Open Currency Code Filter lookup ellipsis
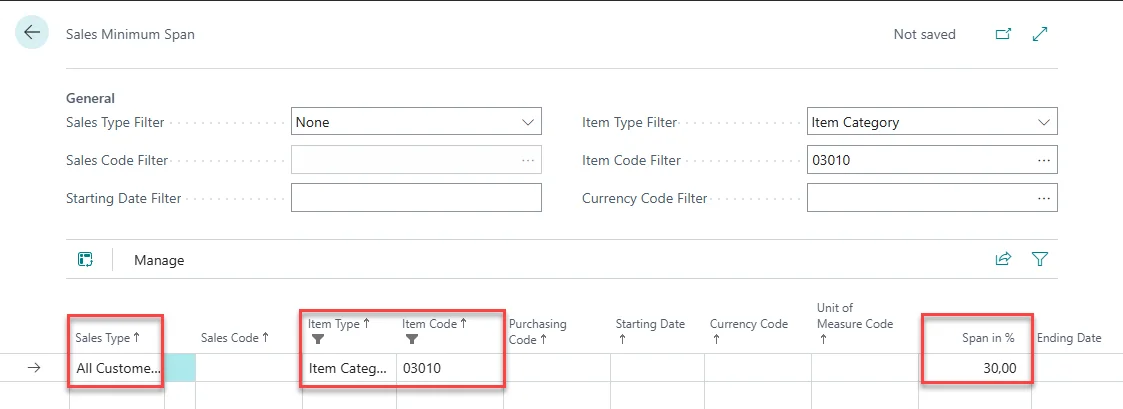Viewport: 1123px width, 409px height. point(1044,198)
